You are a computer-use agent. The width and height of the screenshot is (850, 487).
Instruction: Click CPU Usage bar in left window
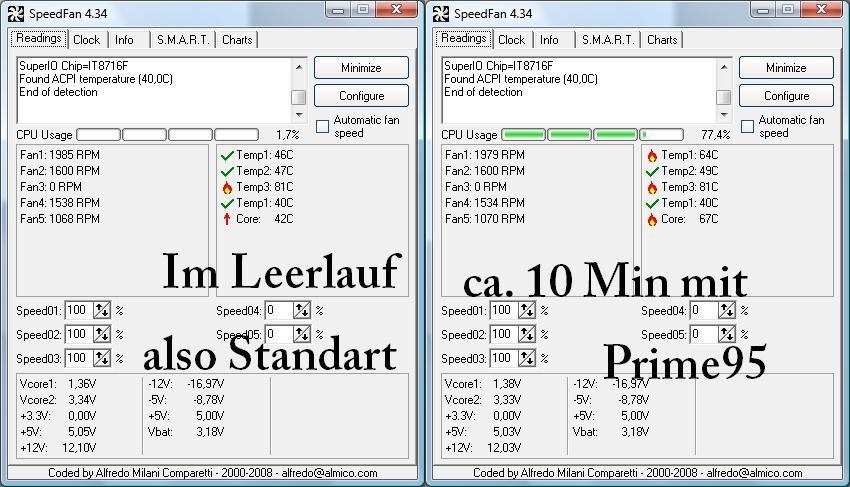(x=168, y=134)
